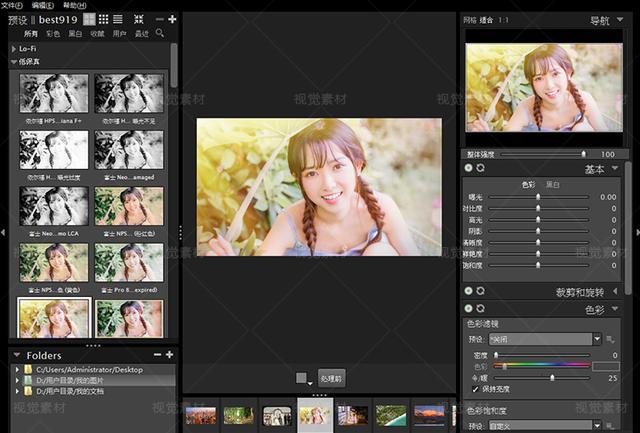Screen dimensions: 640x433
Task: Collapse the 色彩 panel arrow
Action: tap(615, 309)
